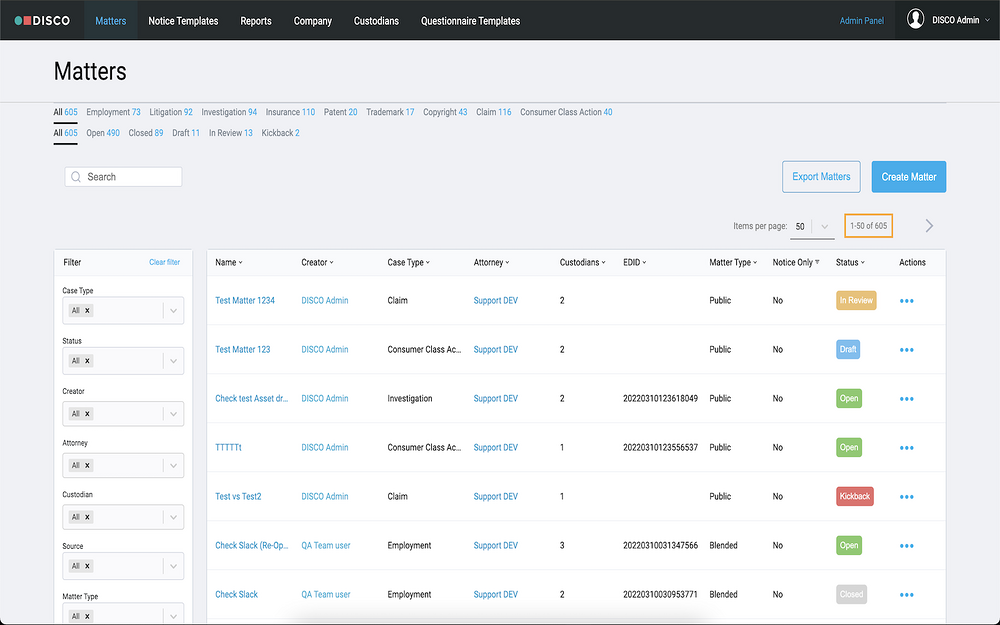Sort by Matter Type column
The image size is (1000, 625).
[x=733, y=262]
